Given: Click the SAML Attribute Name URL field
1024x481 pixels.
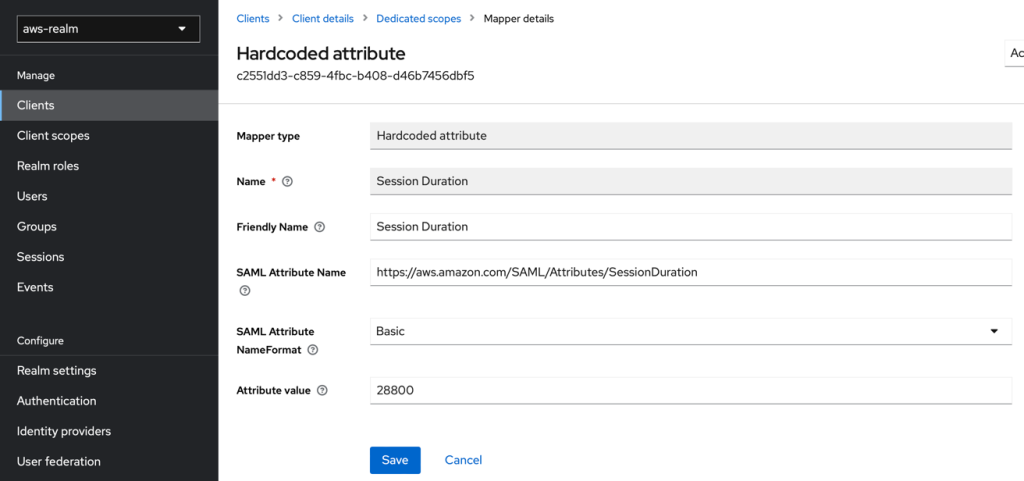Looking at the screenshot, I should point(691,271).
